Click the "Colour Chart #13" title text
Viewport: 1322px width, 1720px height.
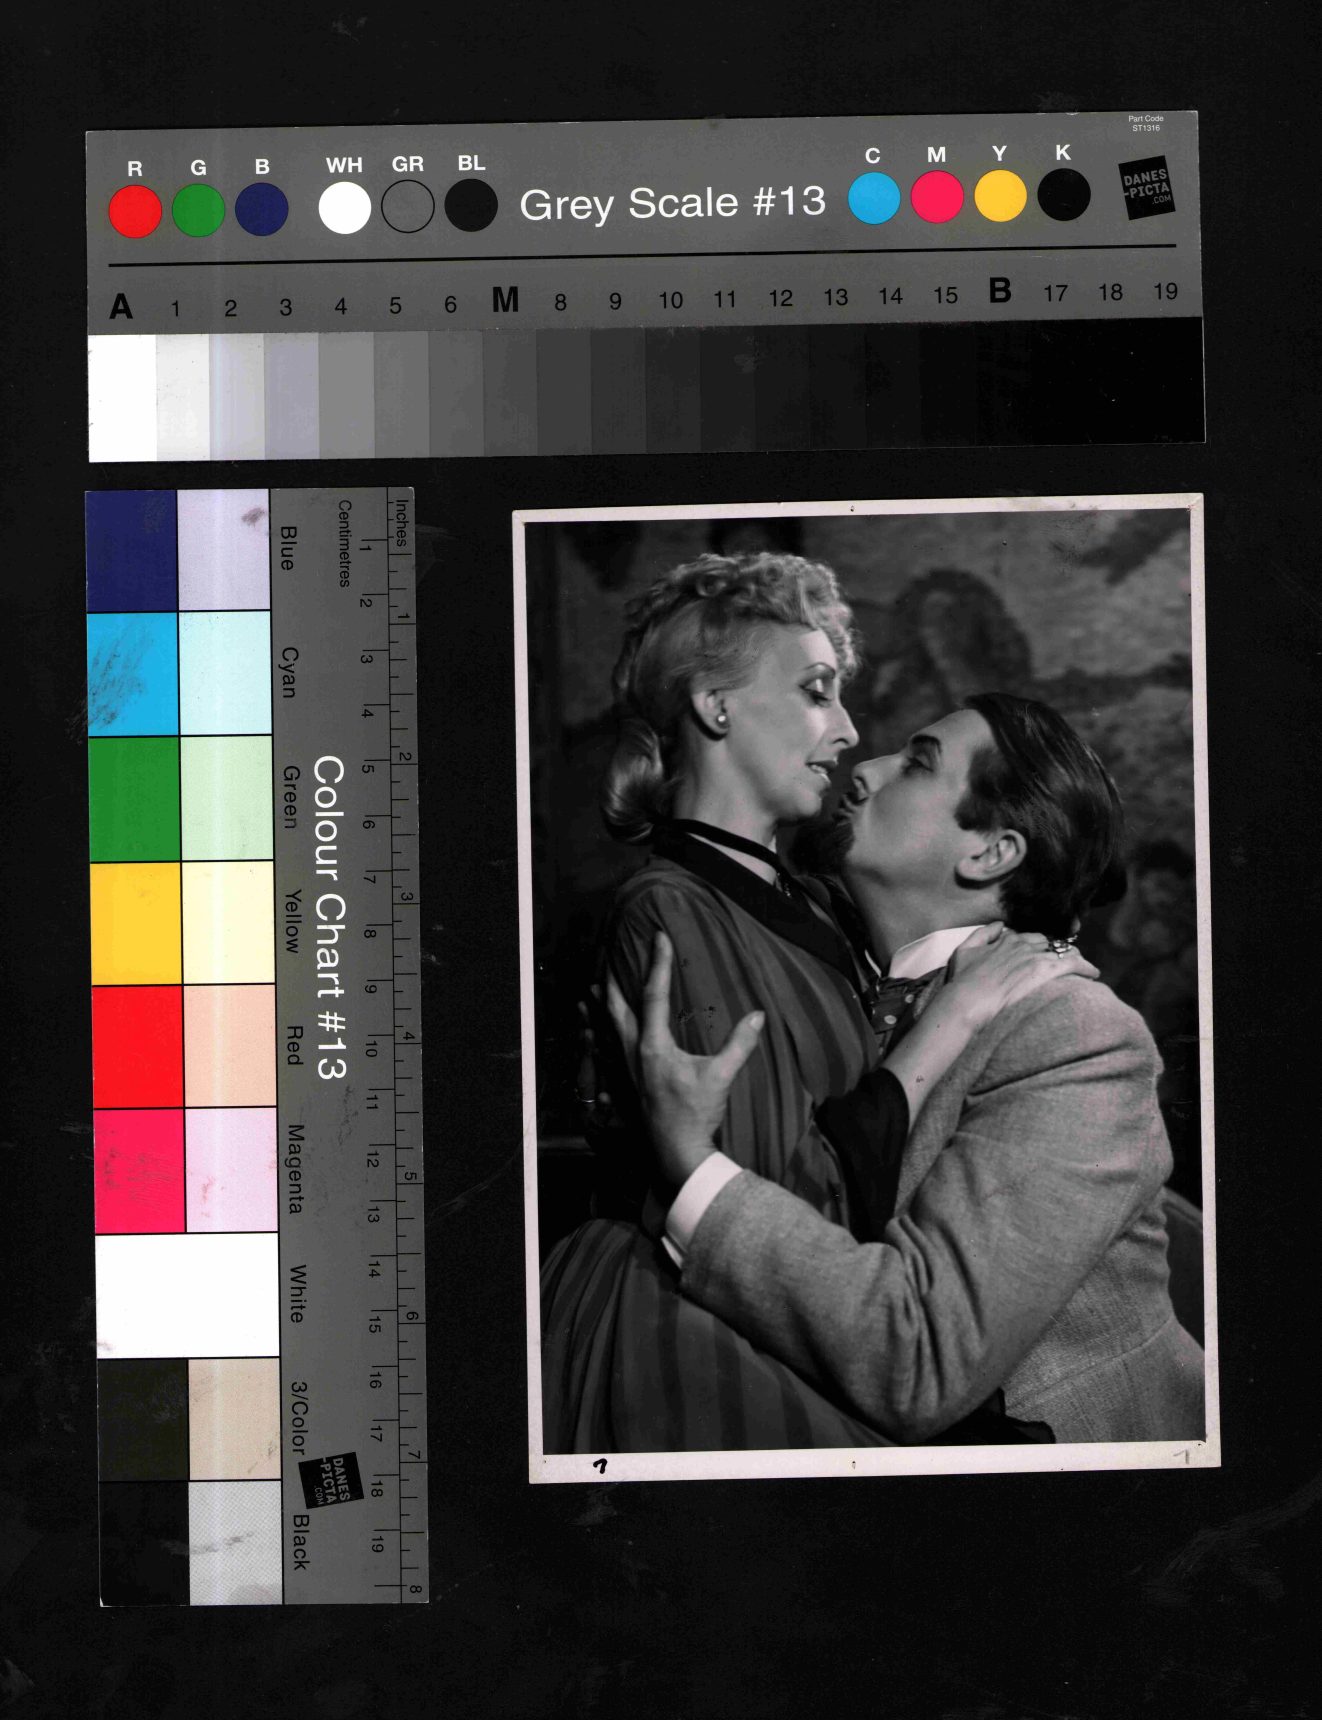point(329,917)
